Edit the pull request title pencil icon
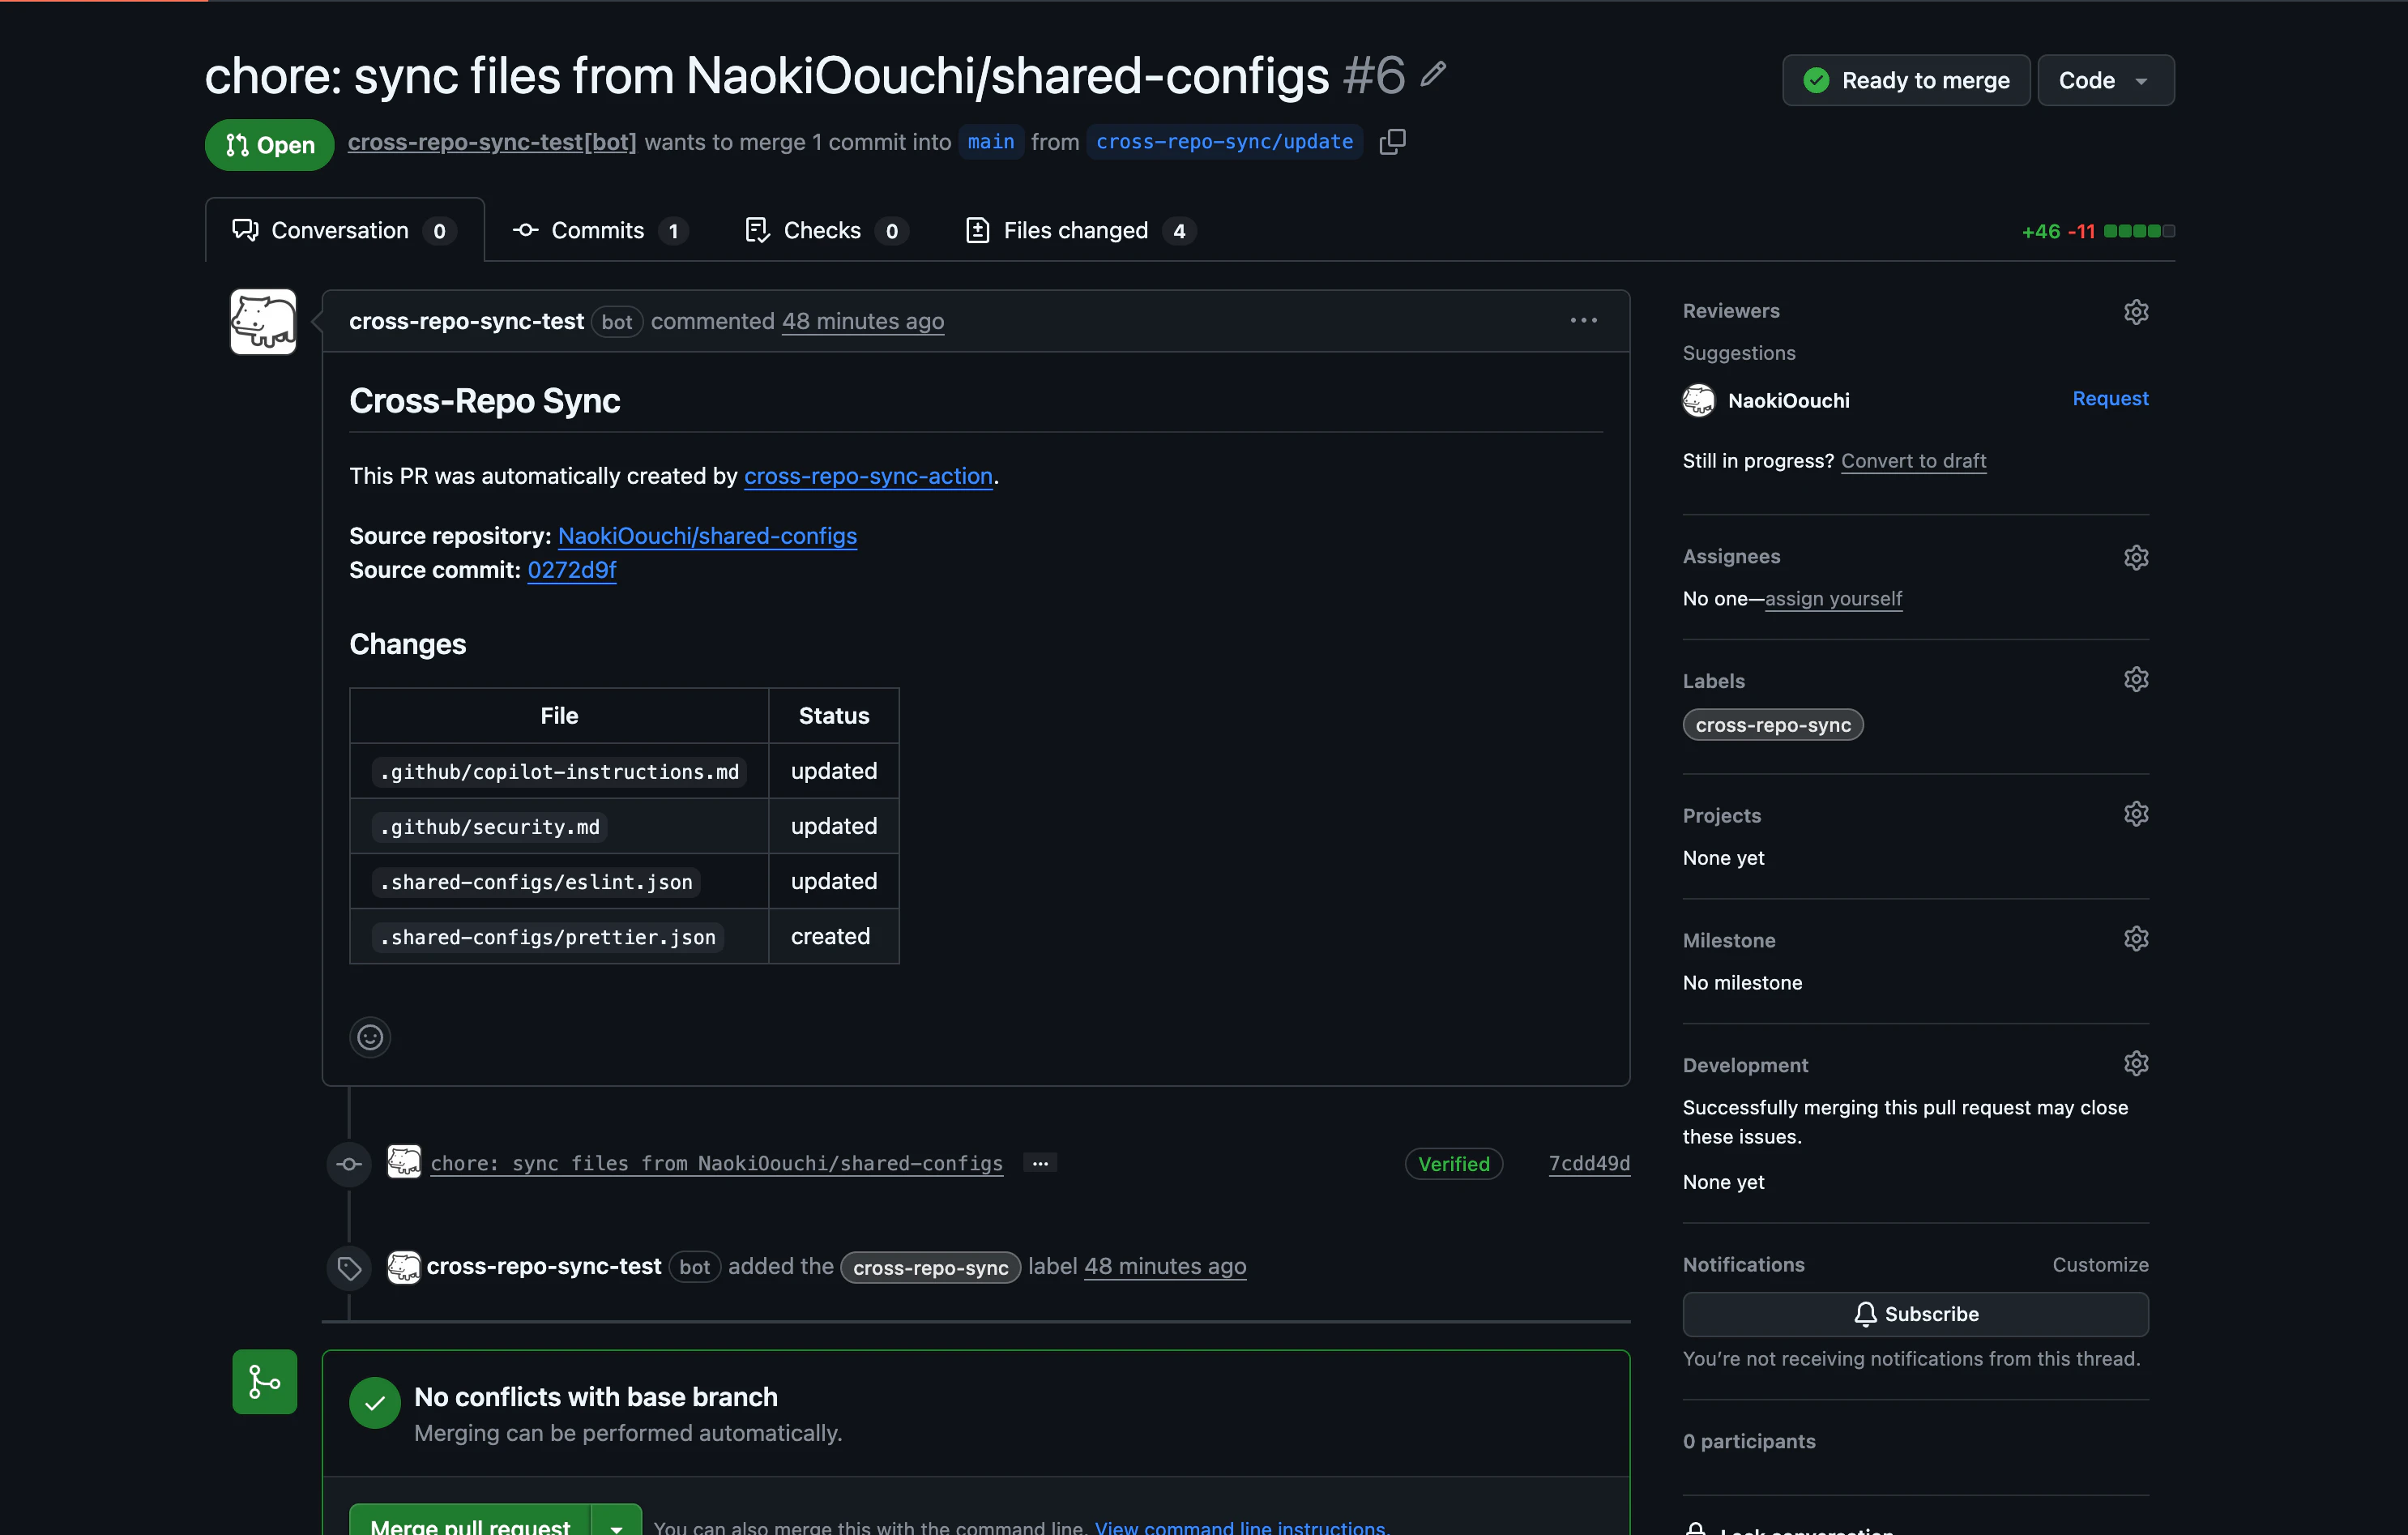Image resolution: width=2408 pixels, height=1535 pixels. pos(1433,74)
